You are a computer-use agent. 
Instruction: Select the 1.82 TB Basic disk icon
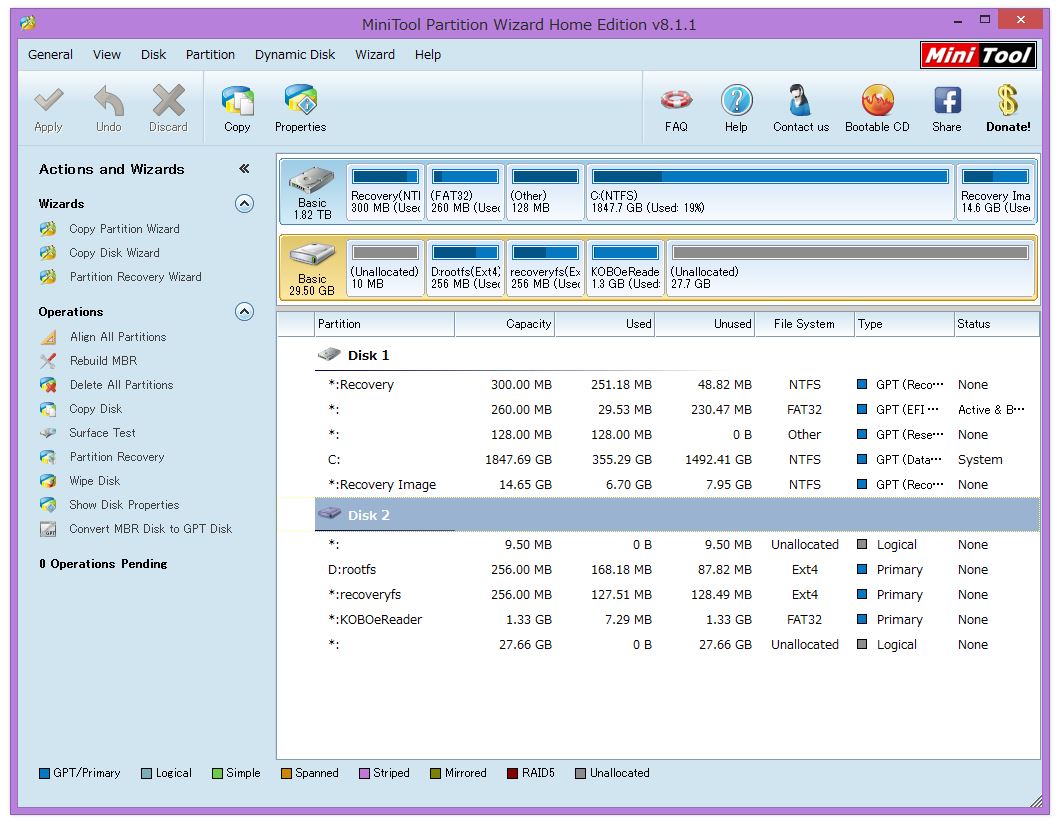tap(312, 181)
